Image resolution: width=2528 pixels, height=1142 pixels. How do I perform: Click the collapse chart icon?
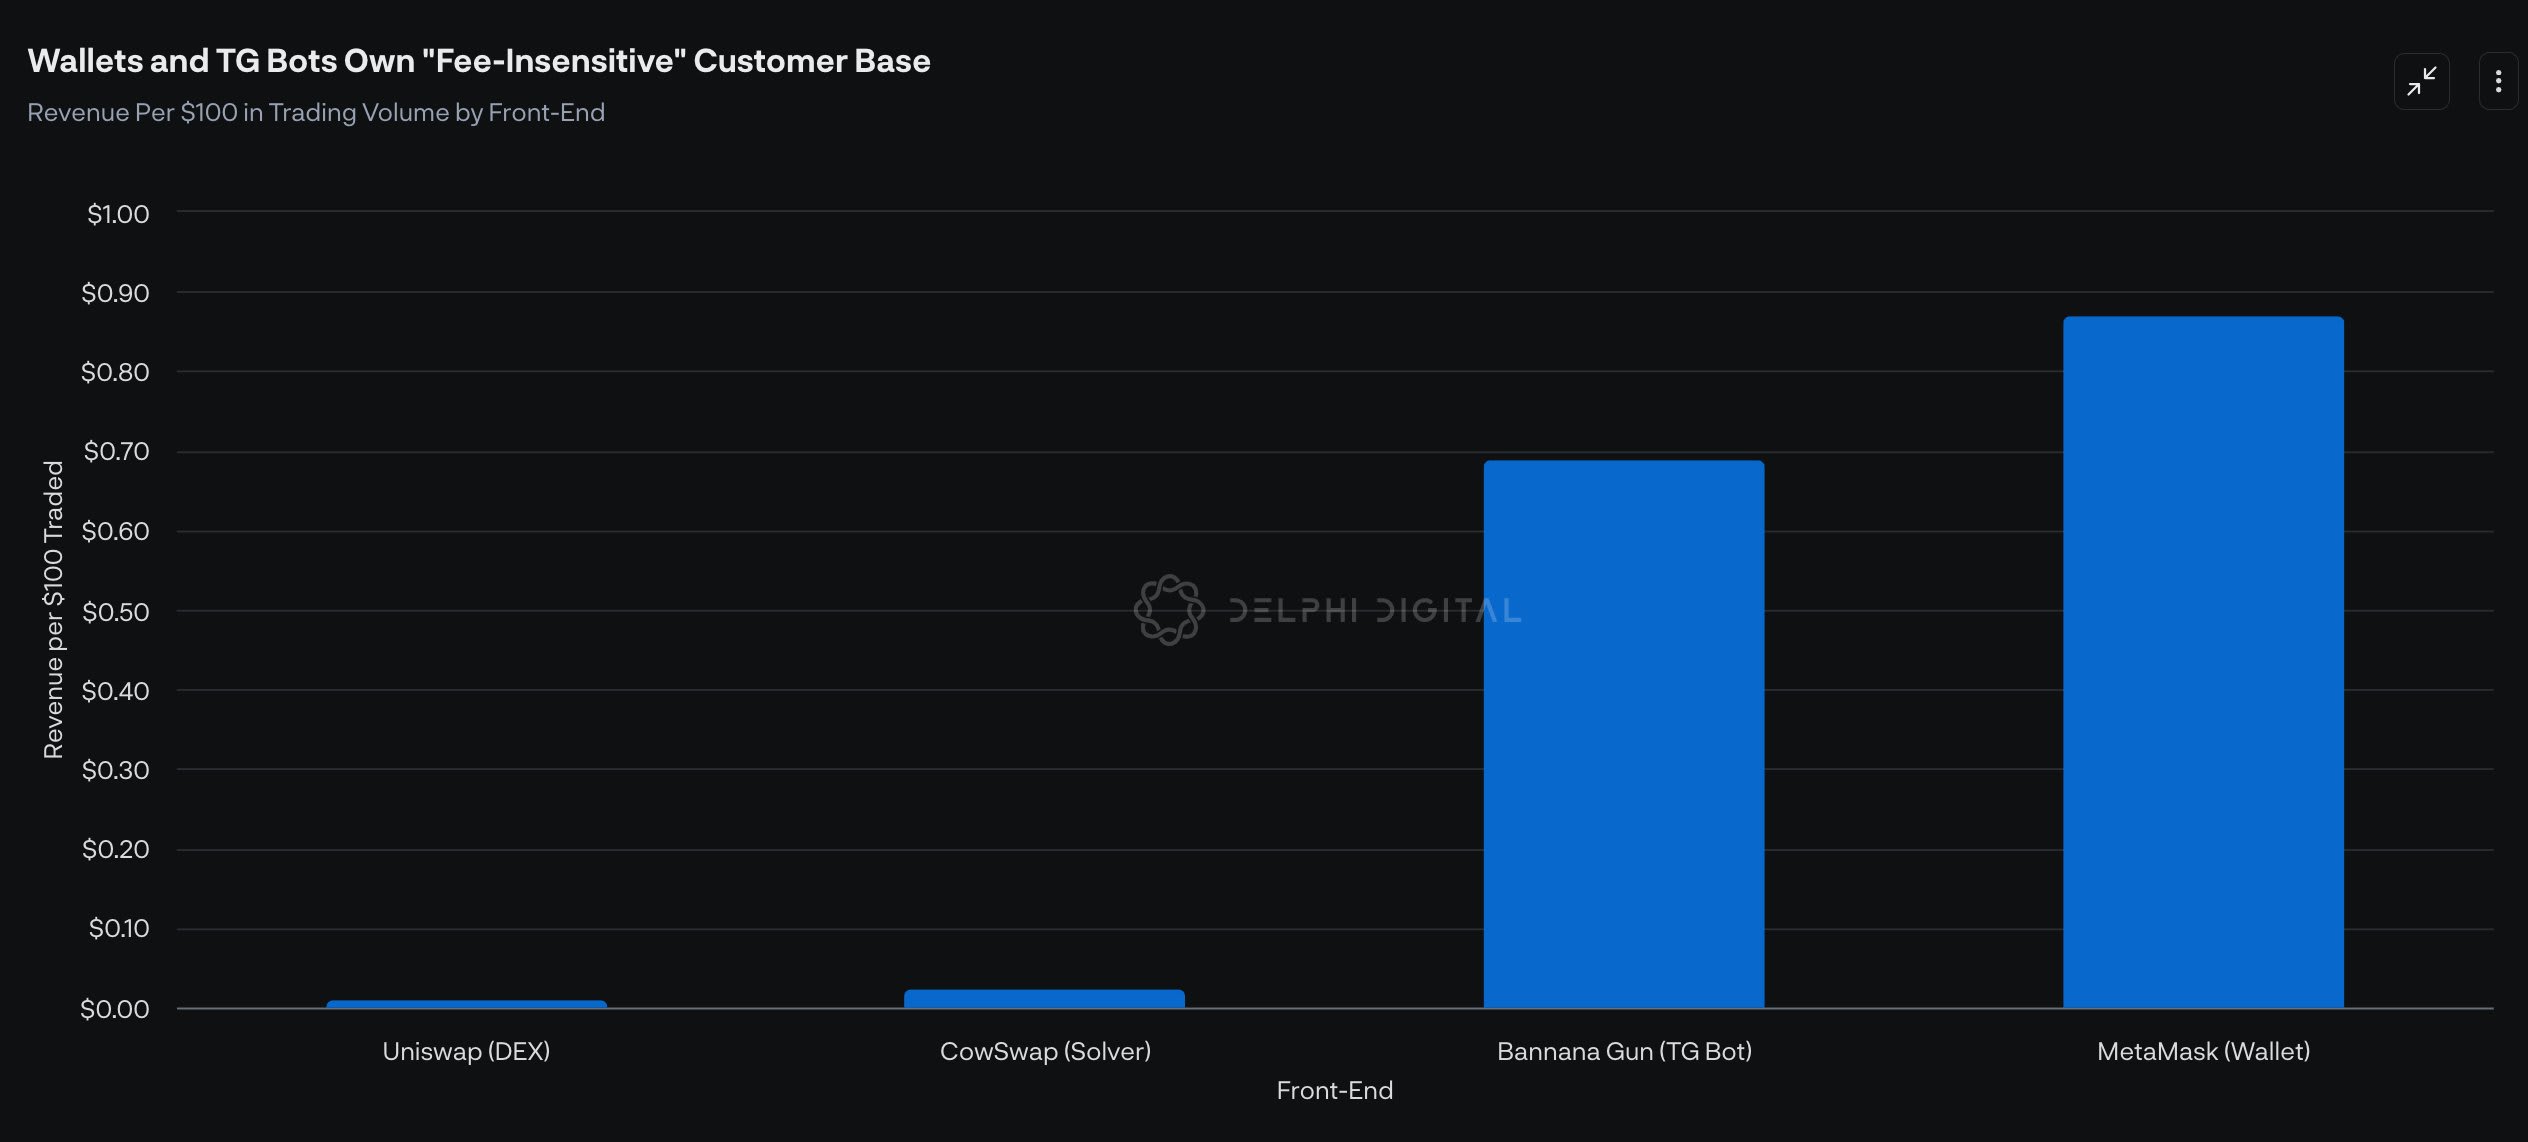pyautogui.click(x=2420, y=81)
